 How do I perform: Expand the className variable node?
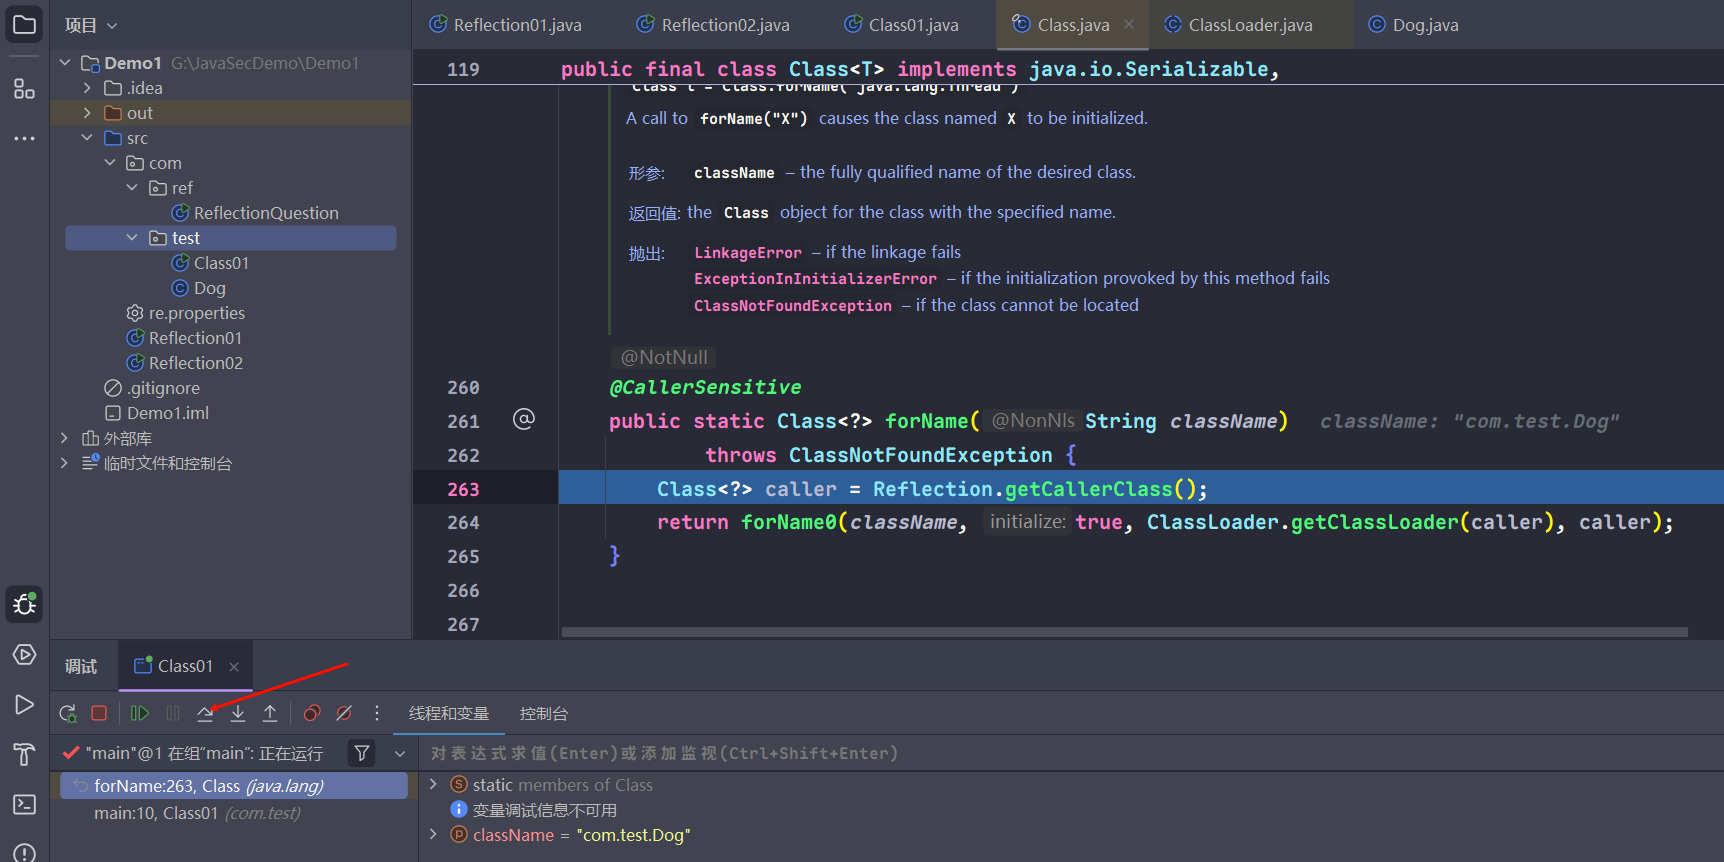pyautogui.click(x=433, y=834)
